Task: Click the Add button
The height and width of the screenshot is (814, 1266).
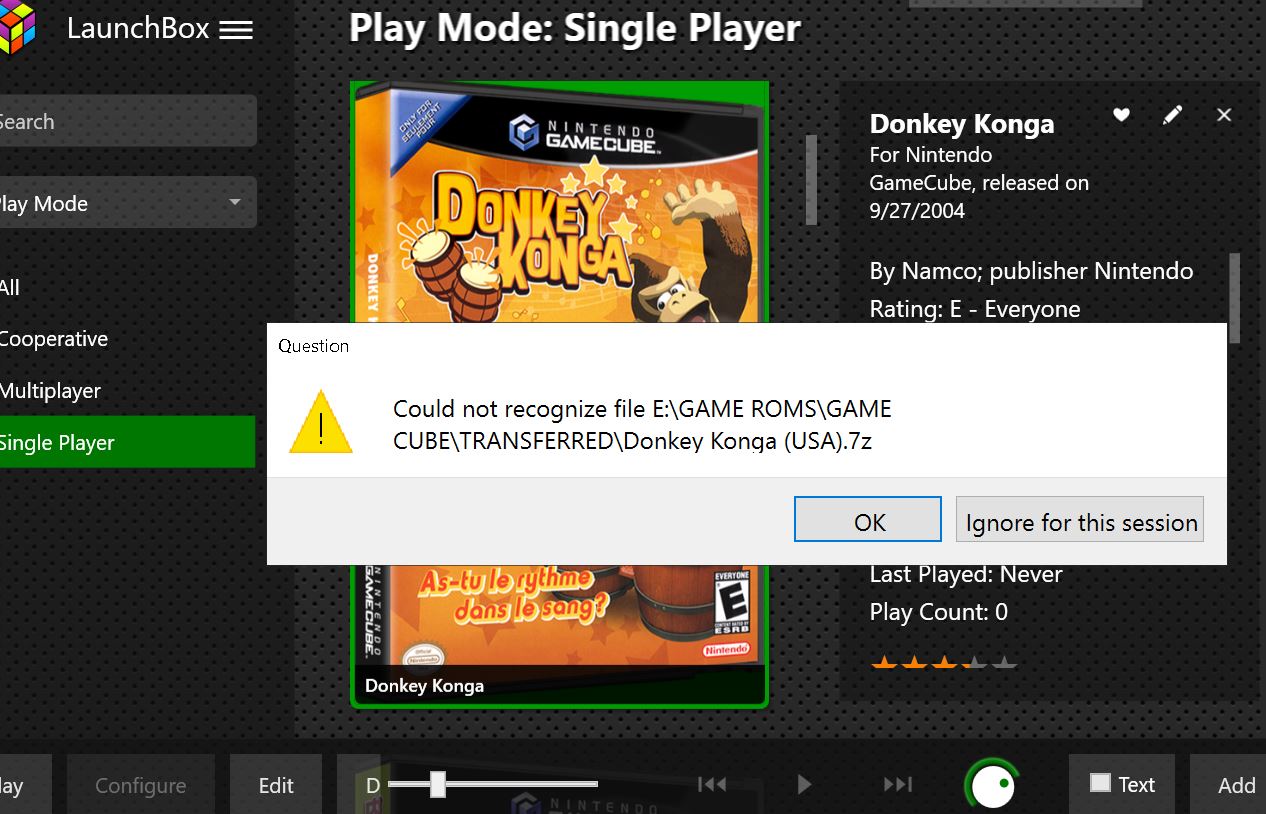Action: (1229, 785)
